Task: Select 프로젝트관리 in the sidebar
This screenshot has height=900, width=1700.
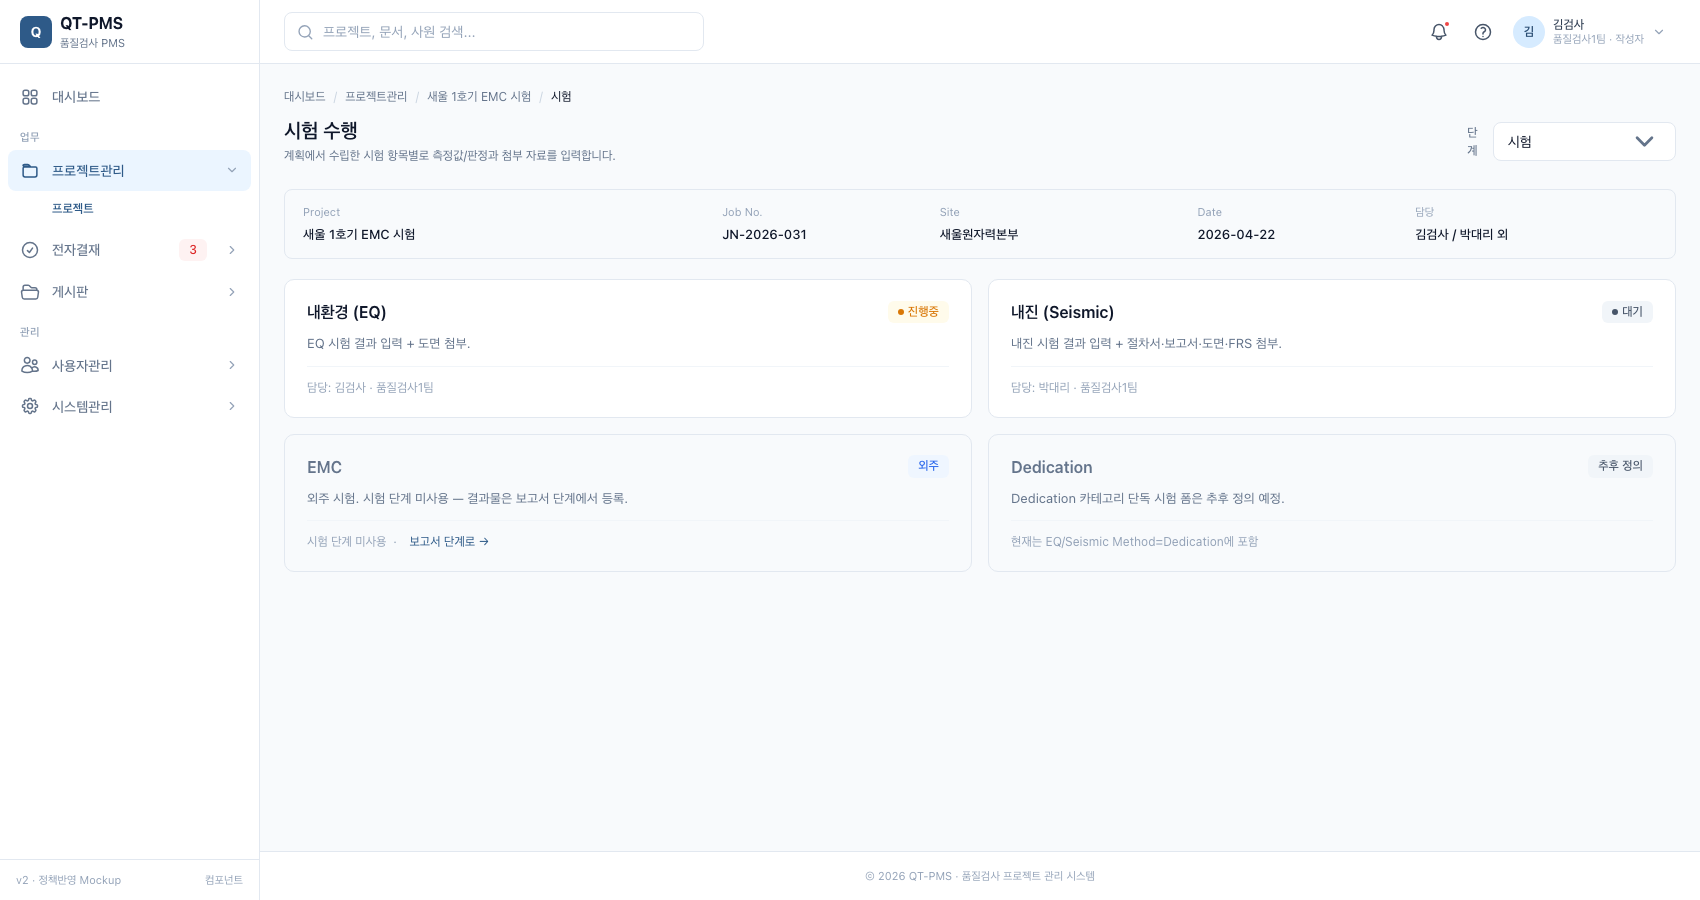Action: [x=129, y=171]
